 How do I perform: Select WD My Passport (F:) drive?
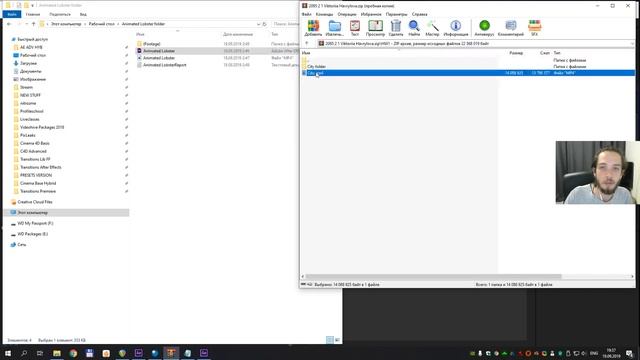(x=35, y=224)
